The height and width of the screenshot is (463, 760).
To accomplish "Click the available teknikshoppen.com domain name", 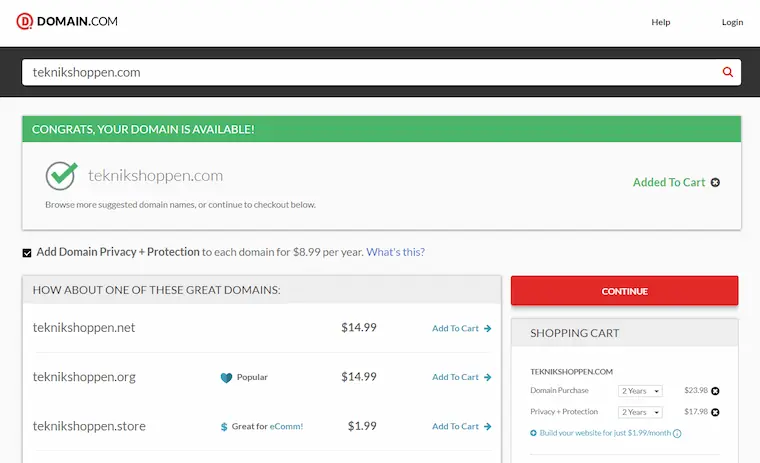I will click(x=156, y=176).
